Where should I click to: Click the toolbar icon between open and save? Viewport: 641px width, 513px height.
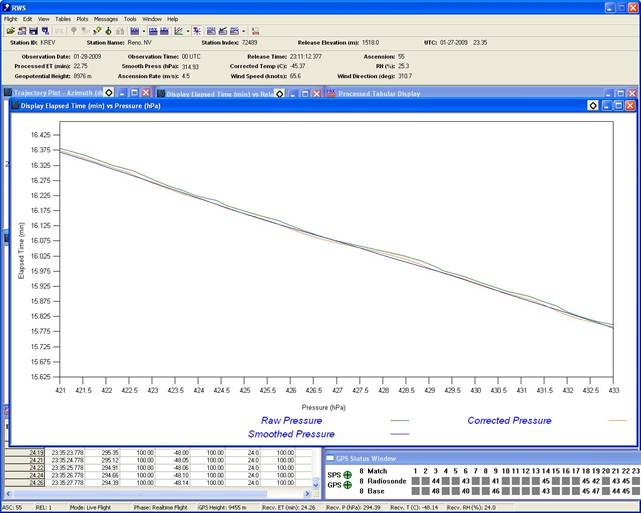[22, 31]
